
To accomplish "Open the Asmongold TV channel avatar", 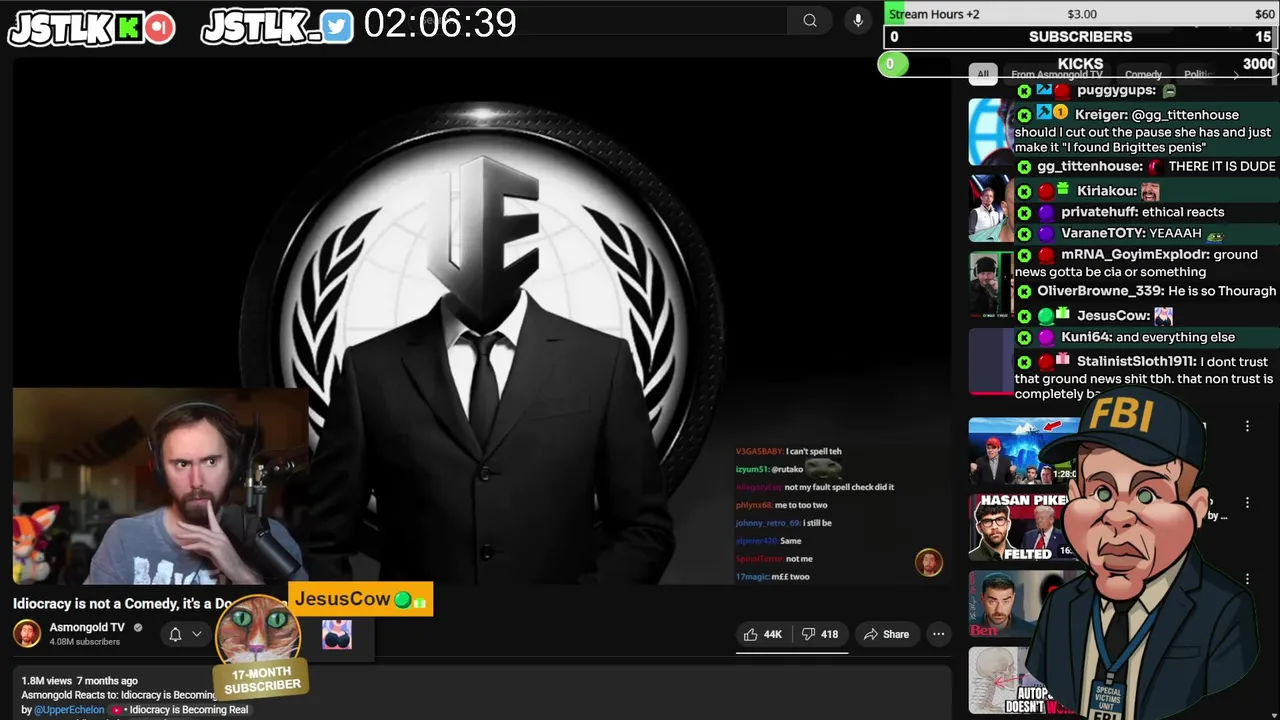I will (x=27, y=634).
